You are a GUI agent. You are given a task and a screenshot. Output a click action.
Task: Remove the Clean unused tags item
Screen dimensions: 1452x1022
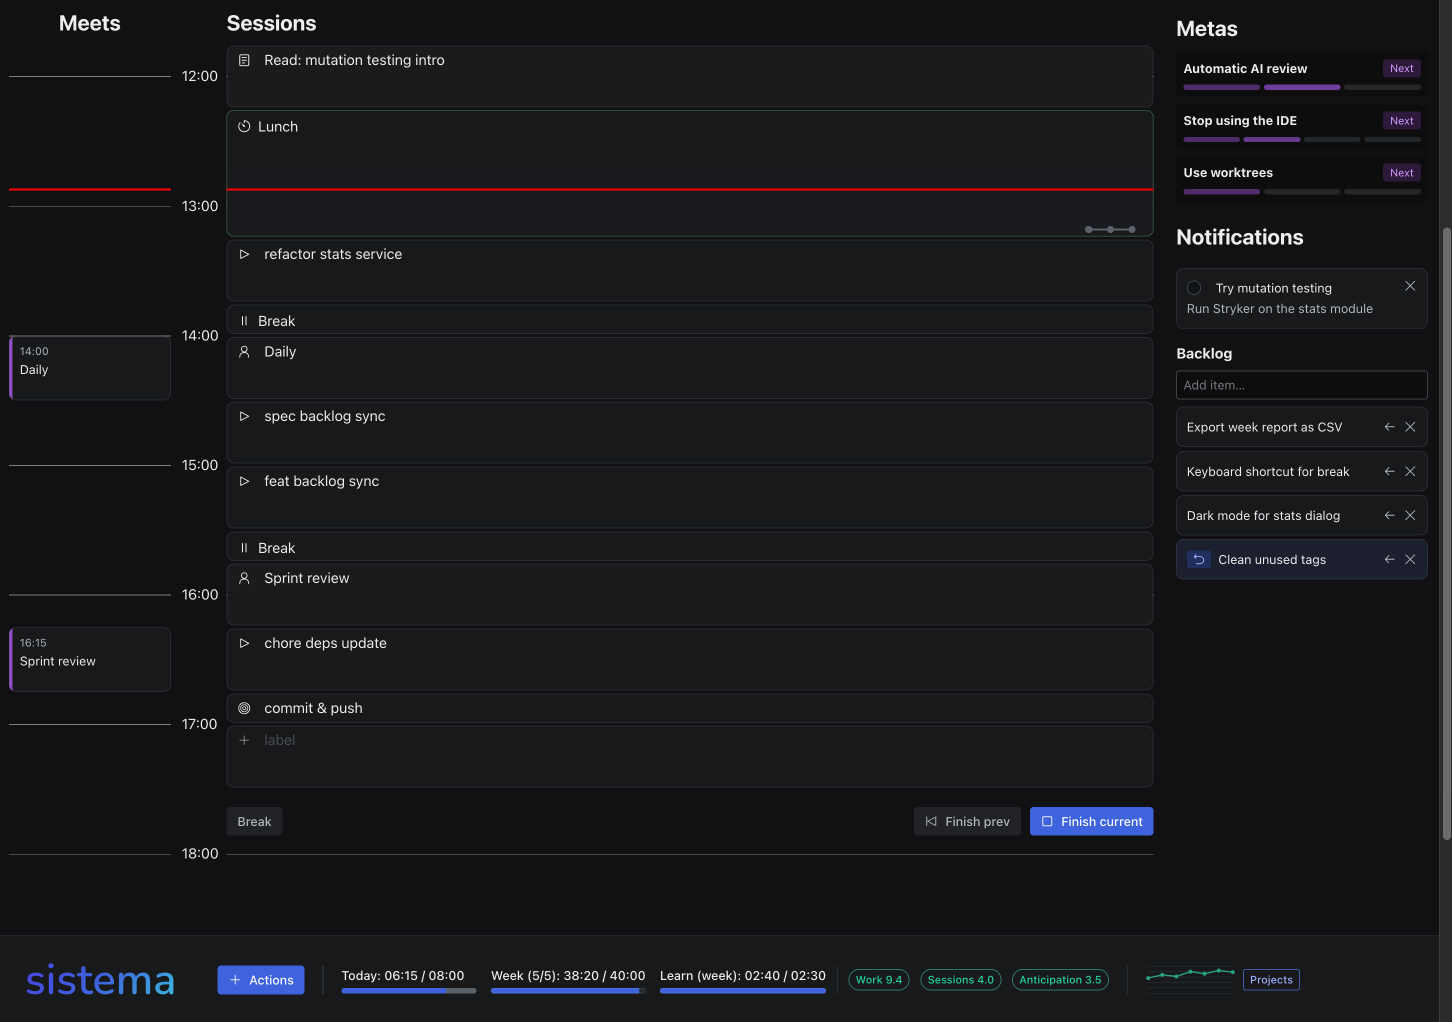(1410, 560)
